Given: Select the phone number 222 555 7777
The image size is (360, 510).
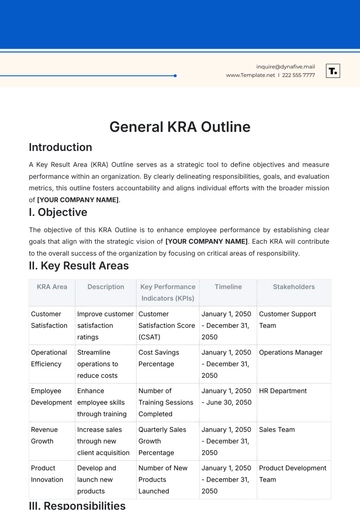Looking at the screenshot, I should tap(298, 75).
